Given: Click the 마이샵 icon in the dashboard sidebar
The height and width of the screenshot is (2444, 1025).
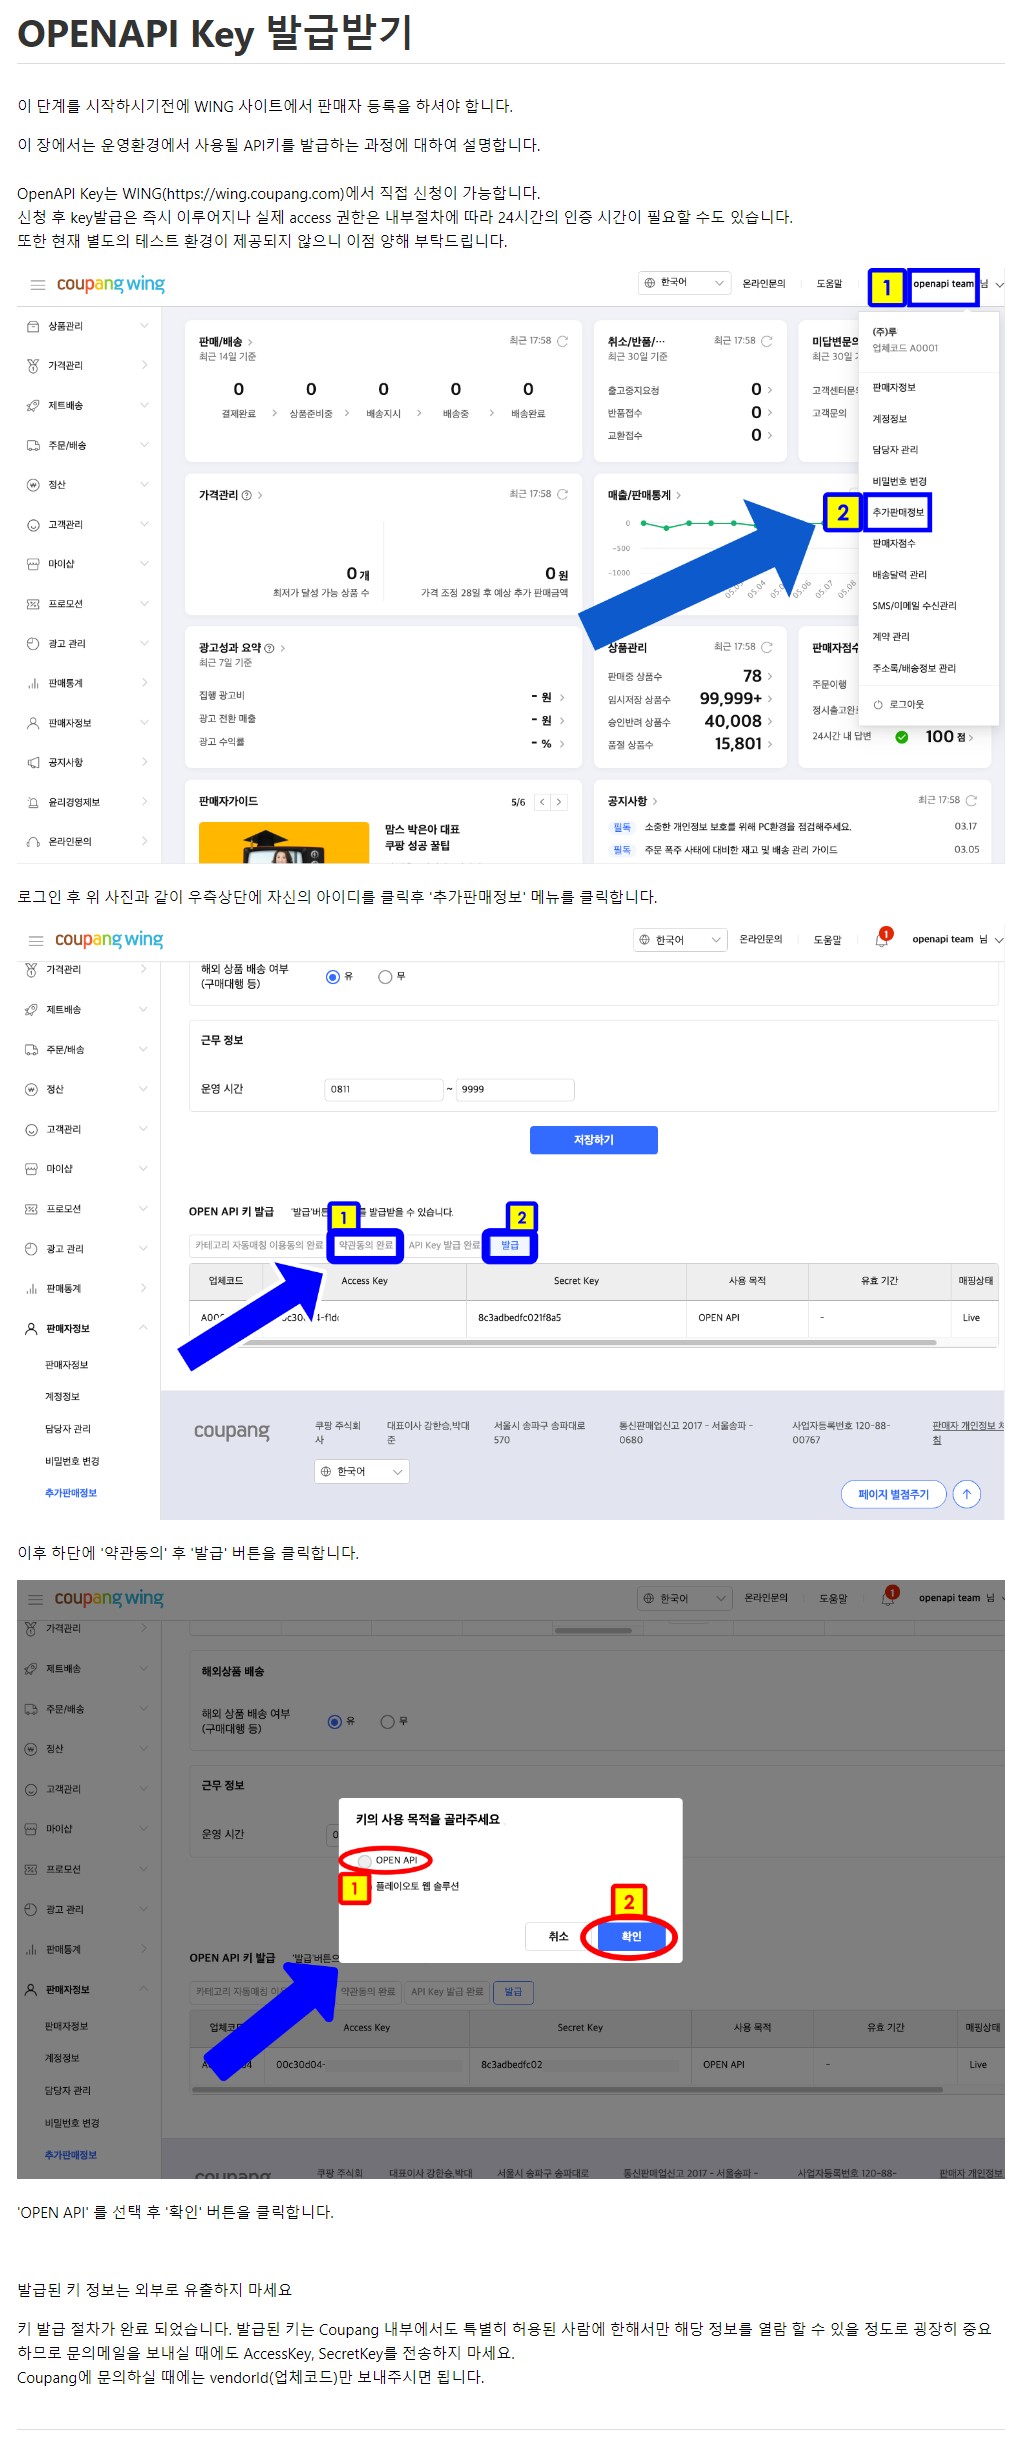Looking at the screenshot, I should (33, 564).
